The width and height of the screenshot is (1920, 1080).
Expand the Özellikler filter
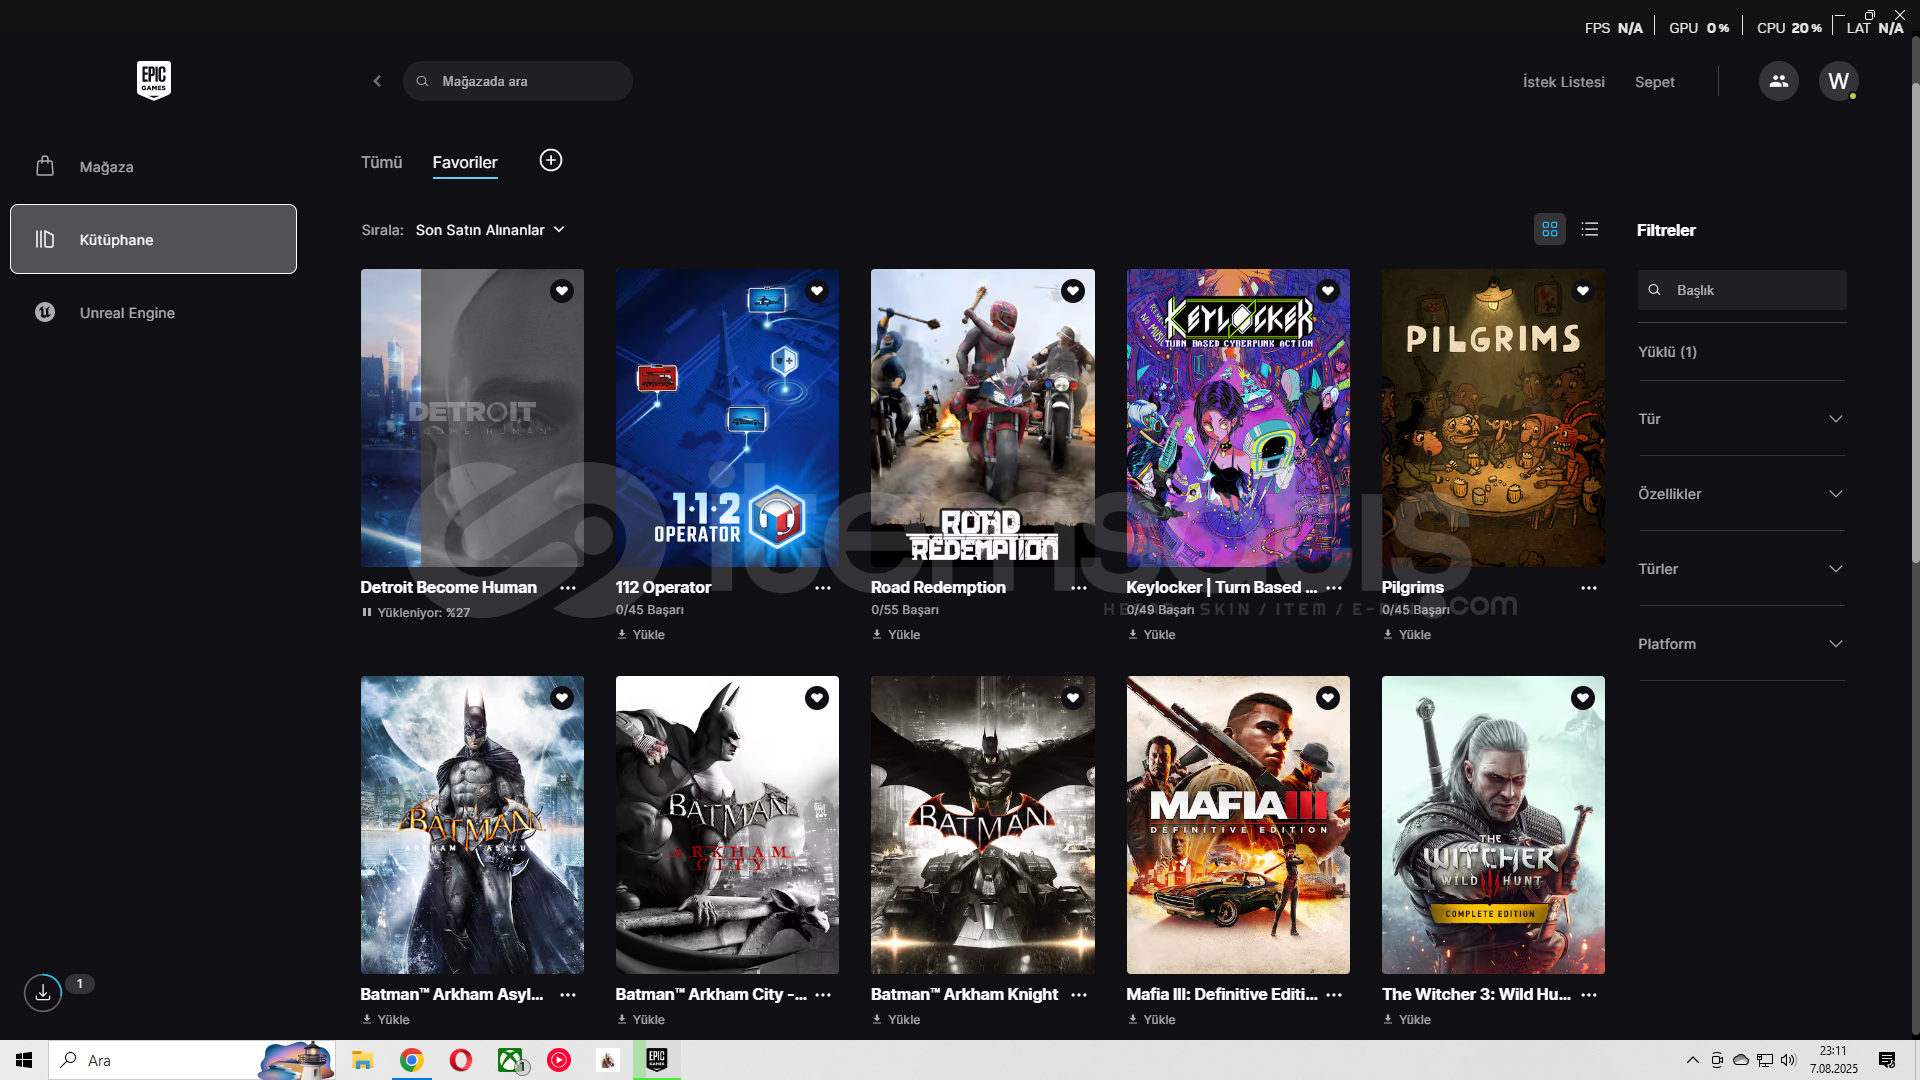click(x=1741, y=494)
